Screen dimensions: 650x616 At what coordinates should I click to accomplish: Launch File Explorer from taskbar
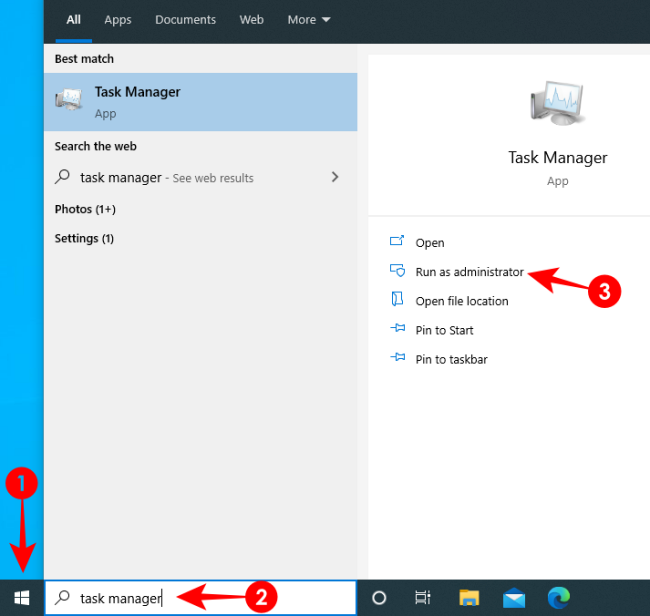[469, 598]
